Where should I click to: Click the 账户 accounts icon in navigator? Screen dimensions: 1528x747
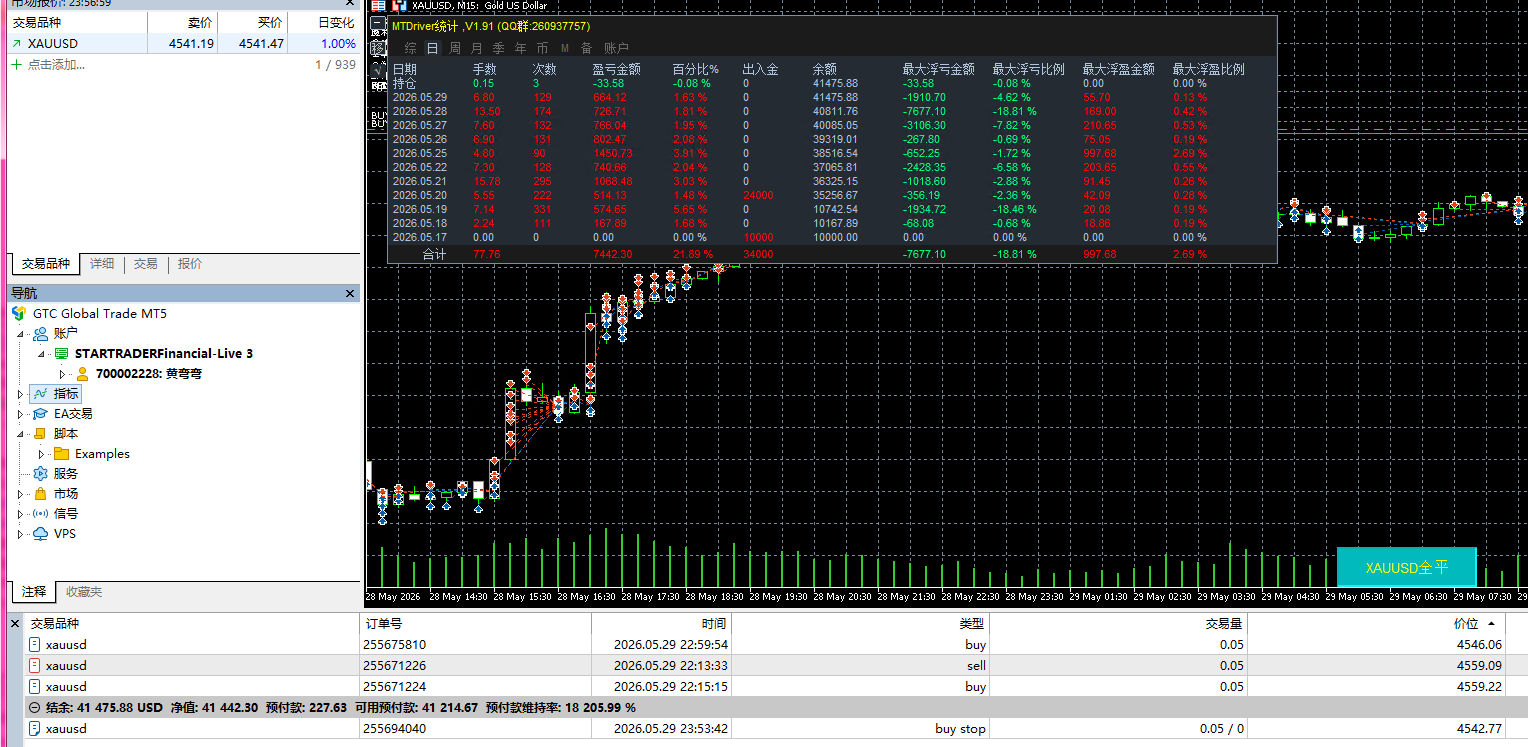40,333
